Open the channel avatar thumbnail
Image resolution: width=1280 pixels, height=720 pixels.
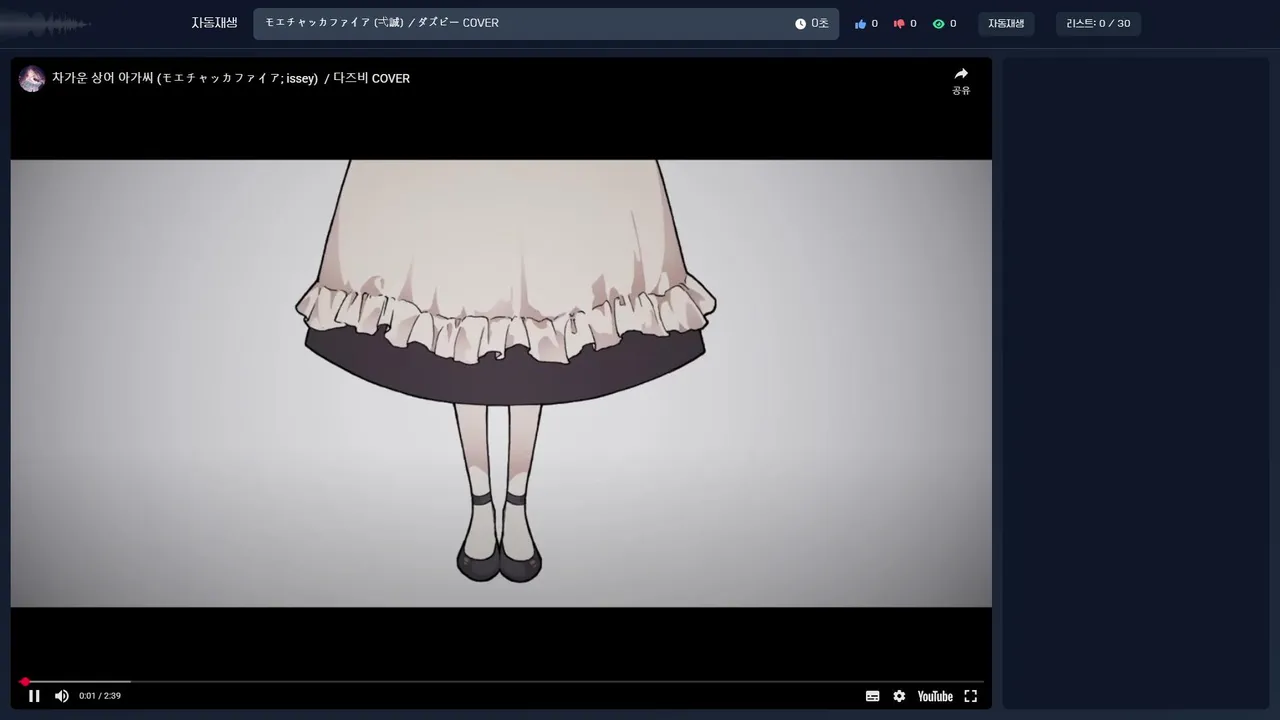(x=32, y=79)
